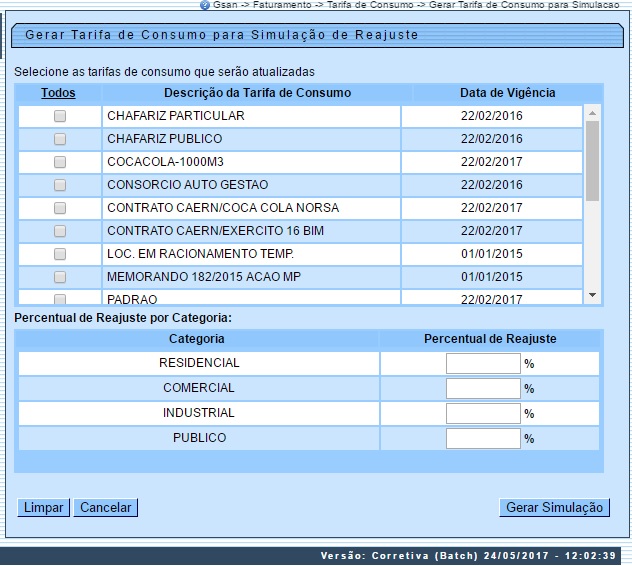
Task: Select CONTRATO CAERN/EXERCITO 16 BIM checkbox
Action: point(60,231)
